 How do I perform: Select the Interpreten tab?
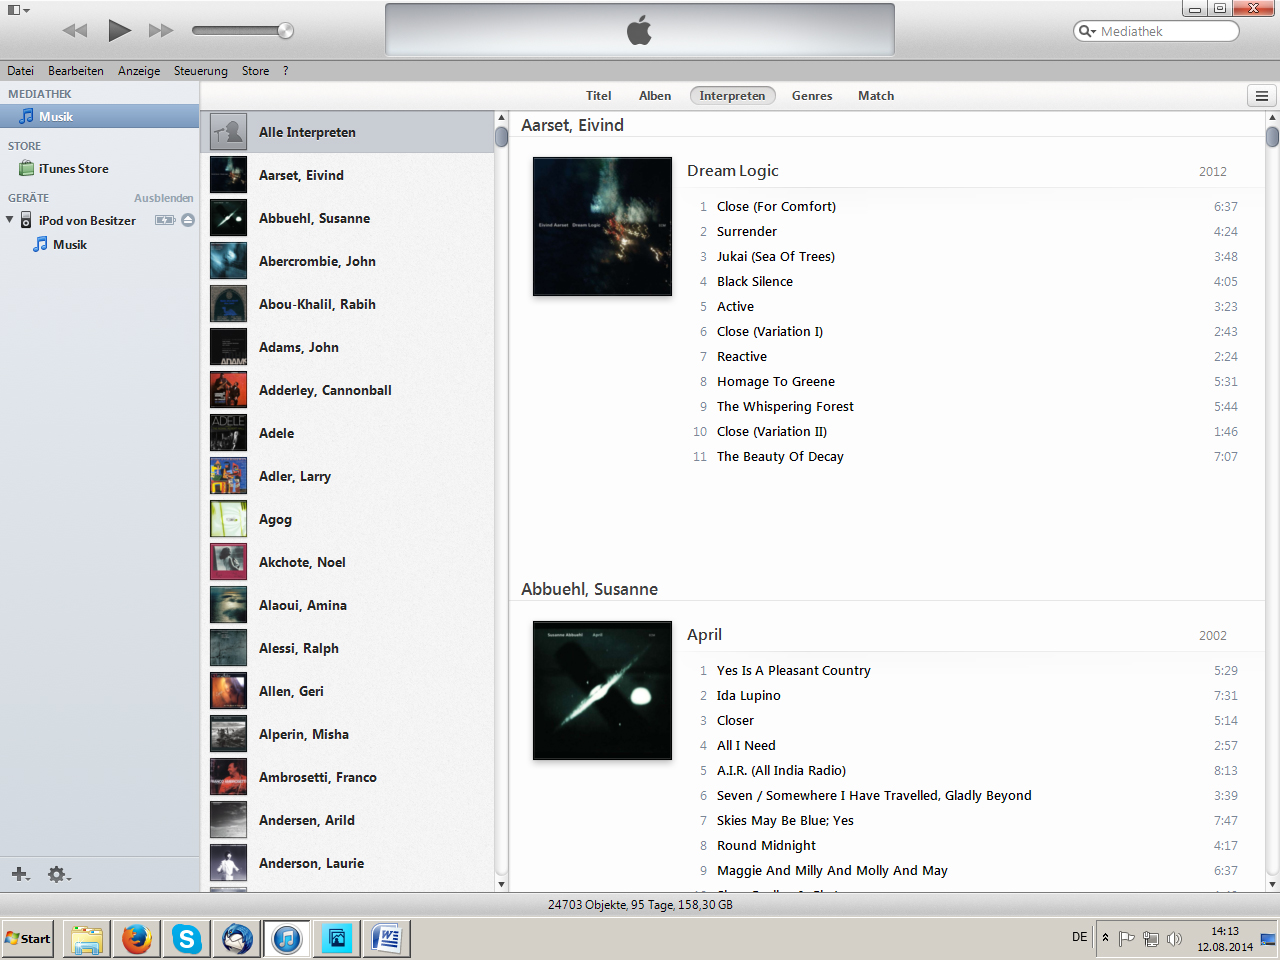(x=732, y=96)
